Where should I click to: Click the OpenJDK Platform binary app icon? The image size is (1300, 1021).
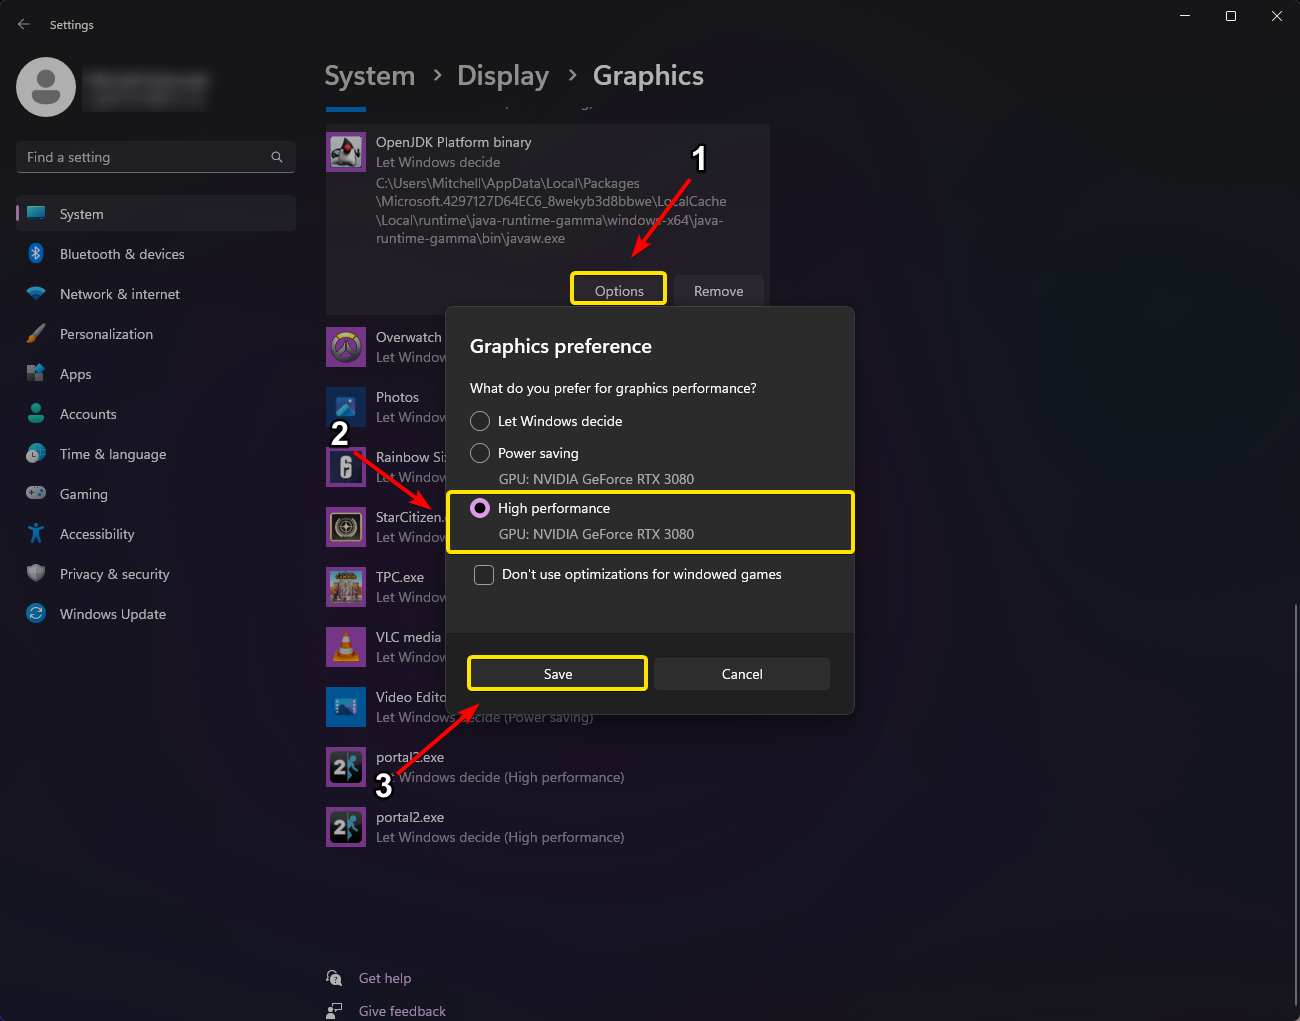(346, 152)
